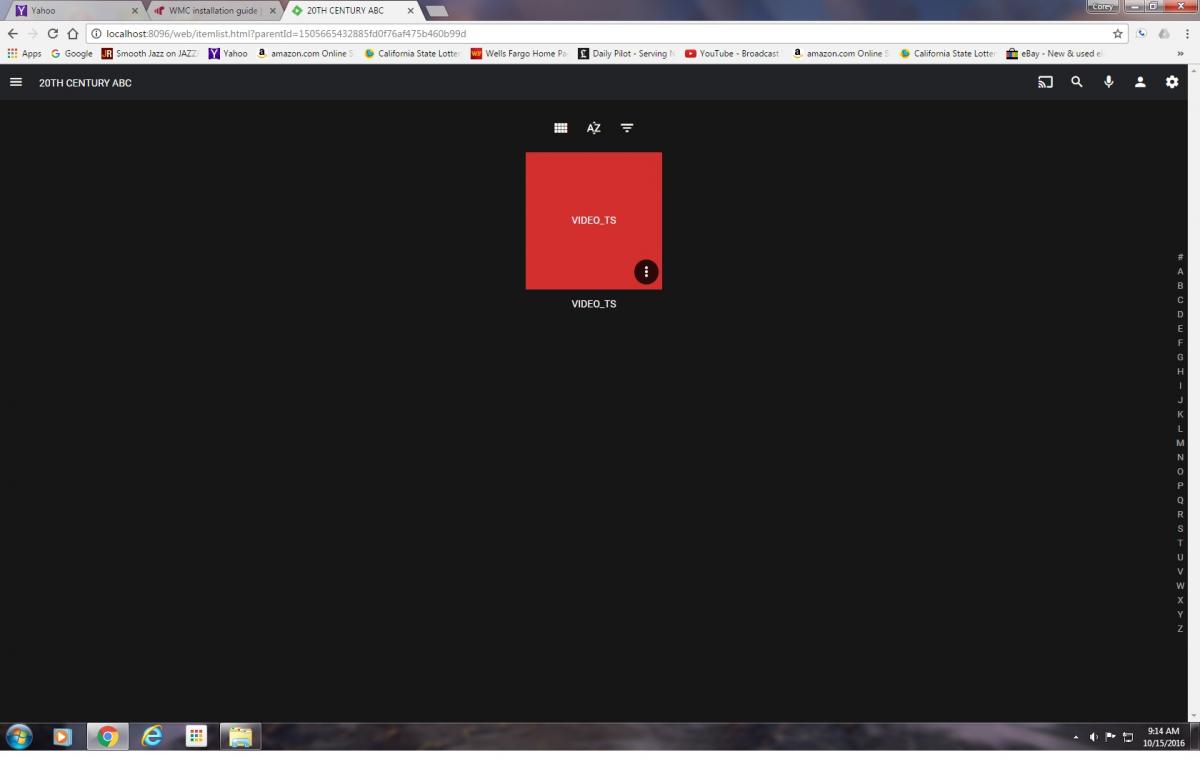The width and height of the screenshot is (1200, 762).
Task: Show more bookmarks chevron
Action: 1180,54
